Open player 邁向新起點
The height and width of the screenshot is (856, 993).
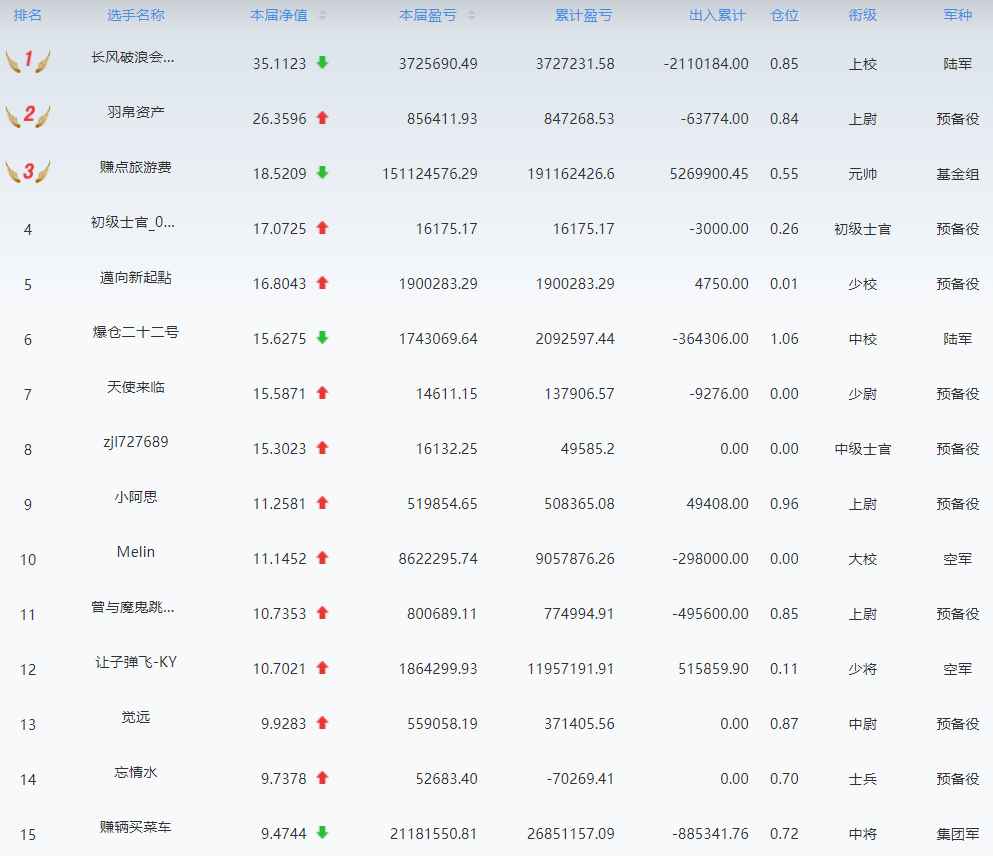pyautogui.click(x=136, y=278)
